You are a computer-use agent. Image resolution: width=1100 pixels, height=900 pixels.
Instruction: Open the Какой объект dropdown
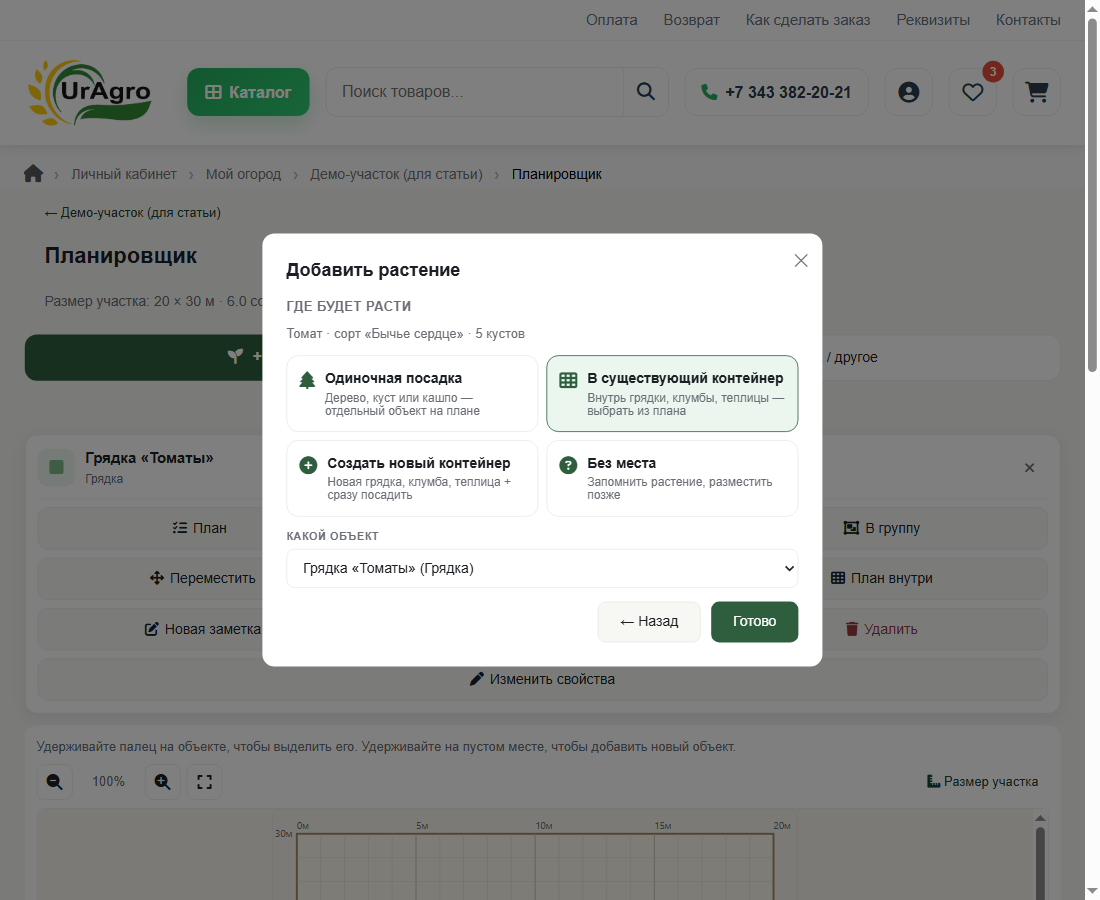pyautogui.click(x=542, y=568)
